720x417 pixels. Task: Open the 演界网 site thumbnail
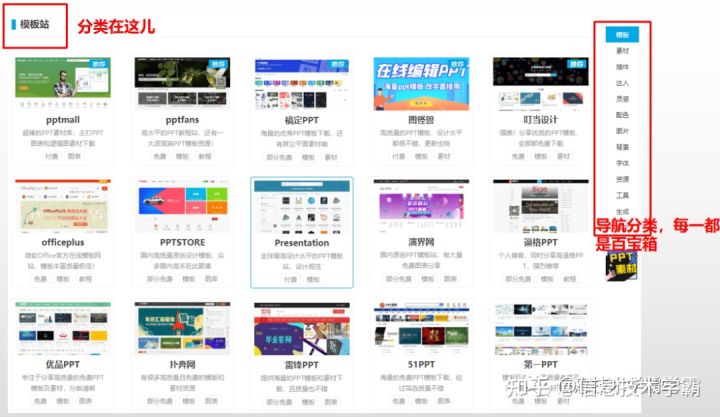421,206
